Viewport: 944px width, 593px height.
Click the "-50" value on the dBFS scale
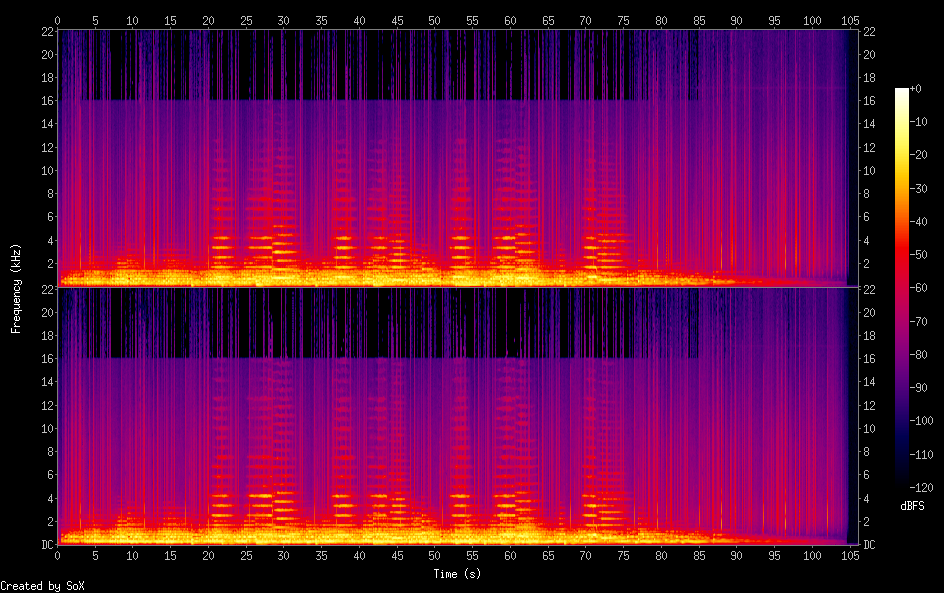coord(919,255)
